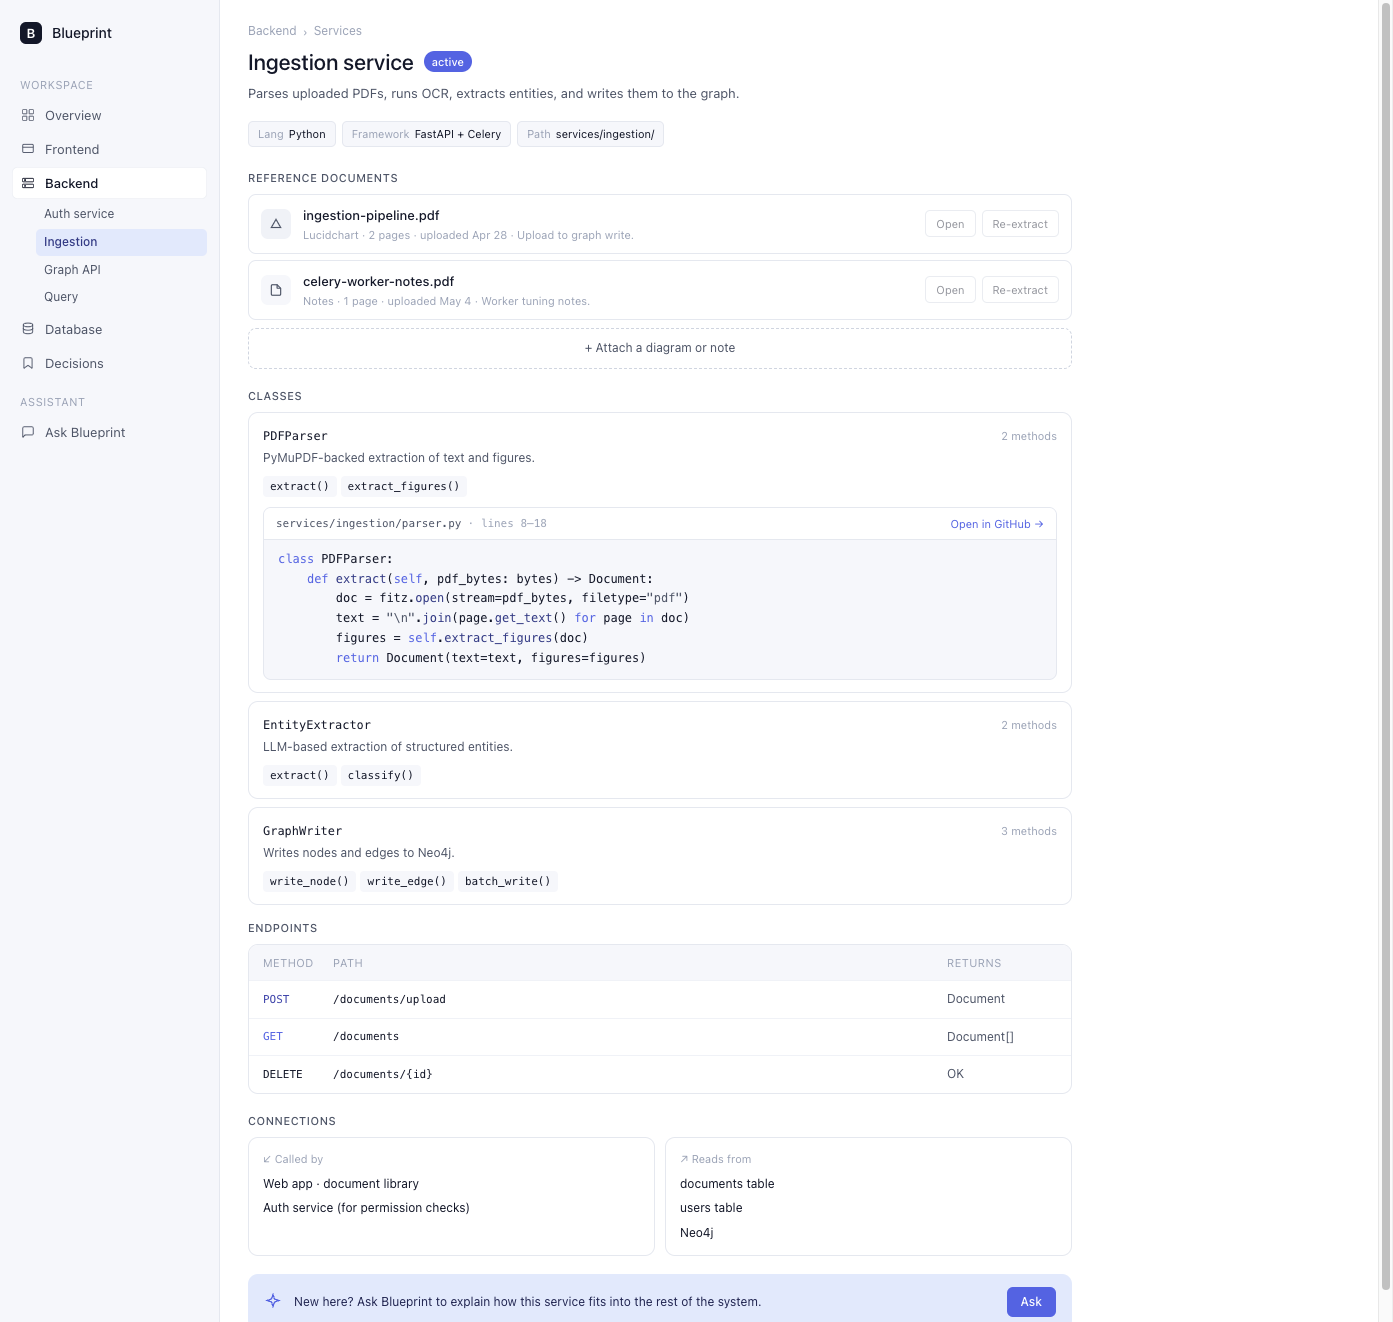The height and width of the screenshot is (1322, 1393).
Task: Click the Path services/ingestion/ tag
Action: [590, 134]
